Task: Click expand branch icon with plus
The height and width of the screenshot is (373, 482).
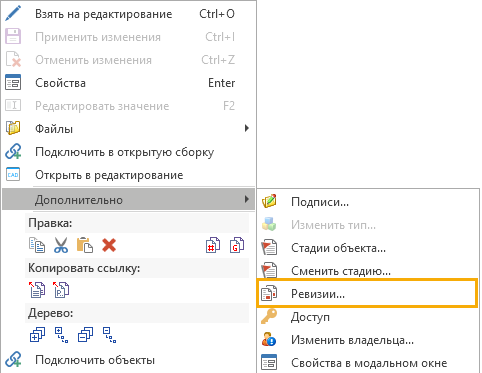Action: 61,335
